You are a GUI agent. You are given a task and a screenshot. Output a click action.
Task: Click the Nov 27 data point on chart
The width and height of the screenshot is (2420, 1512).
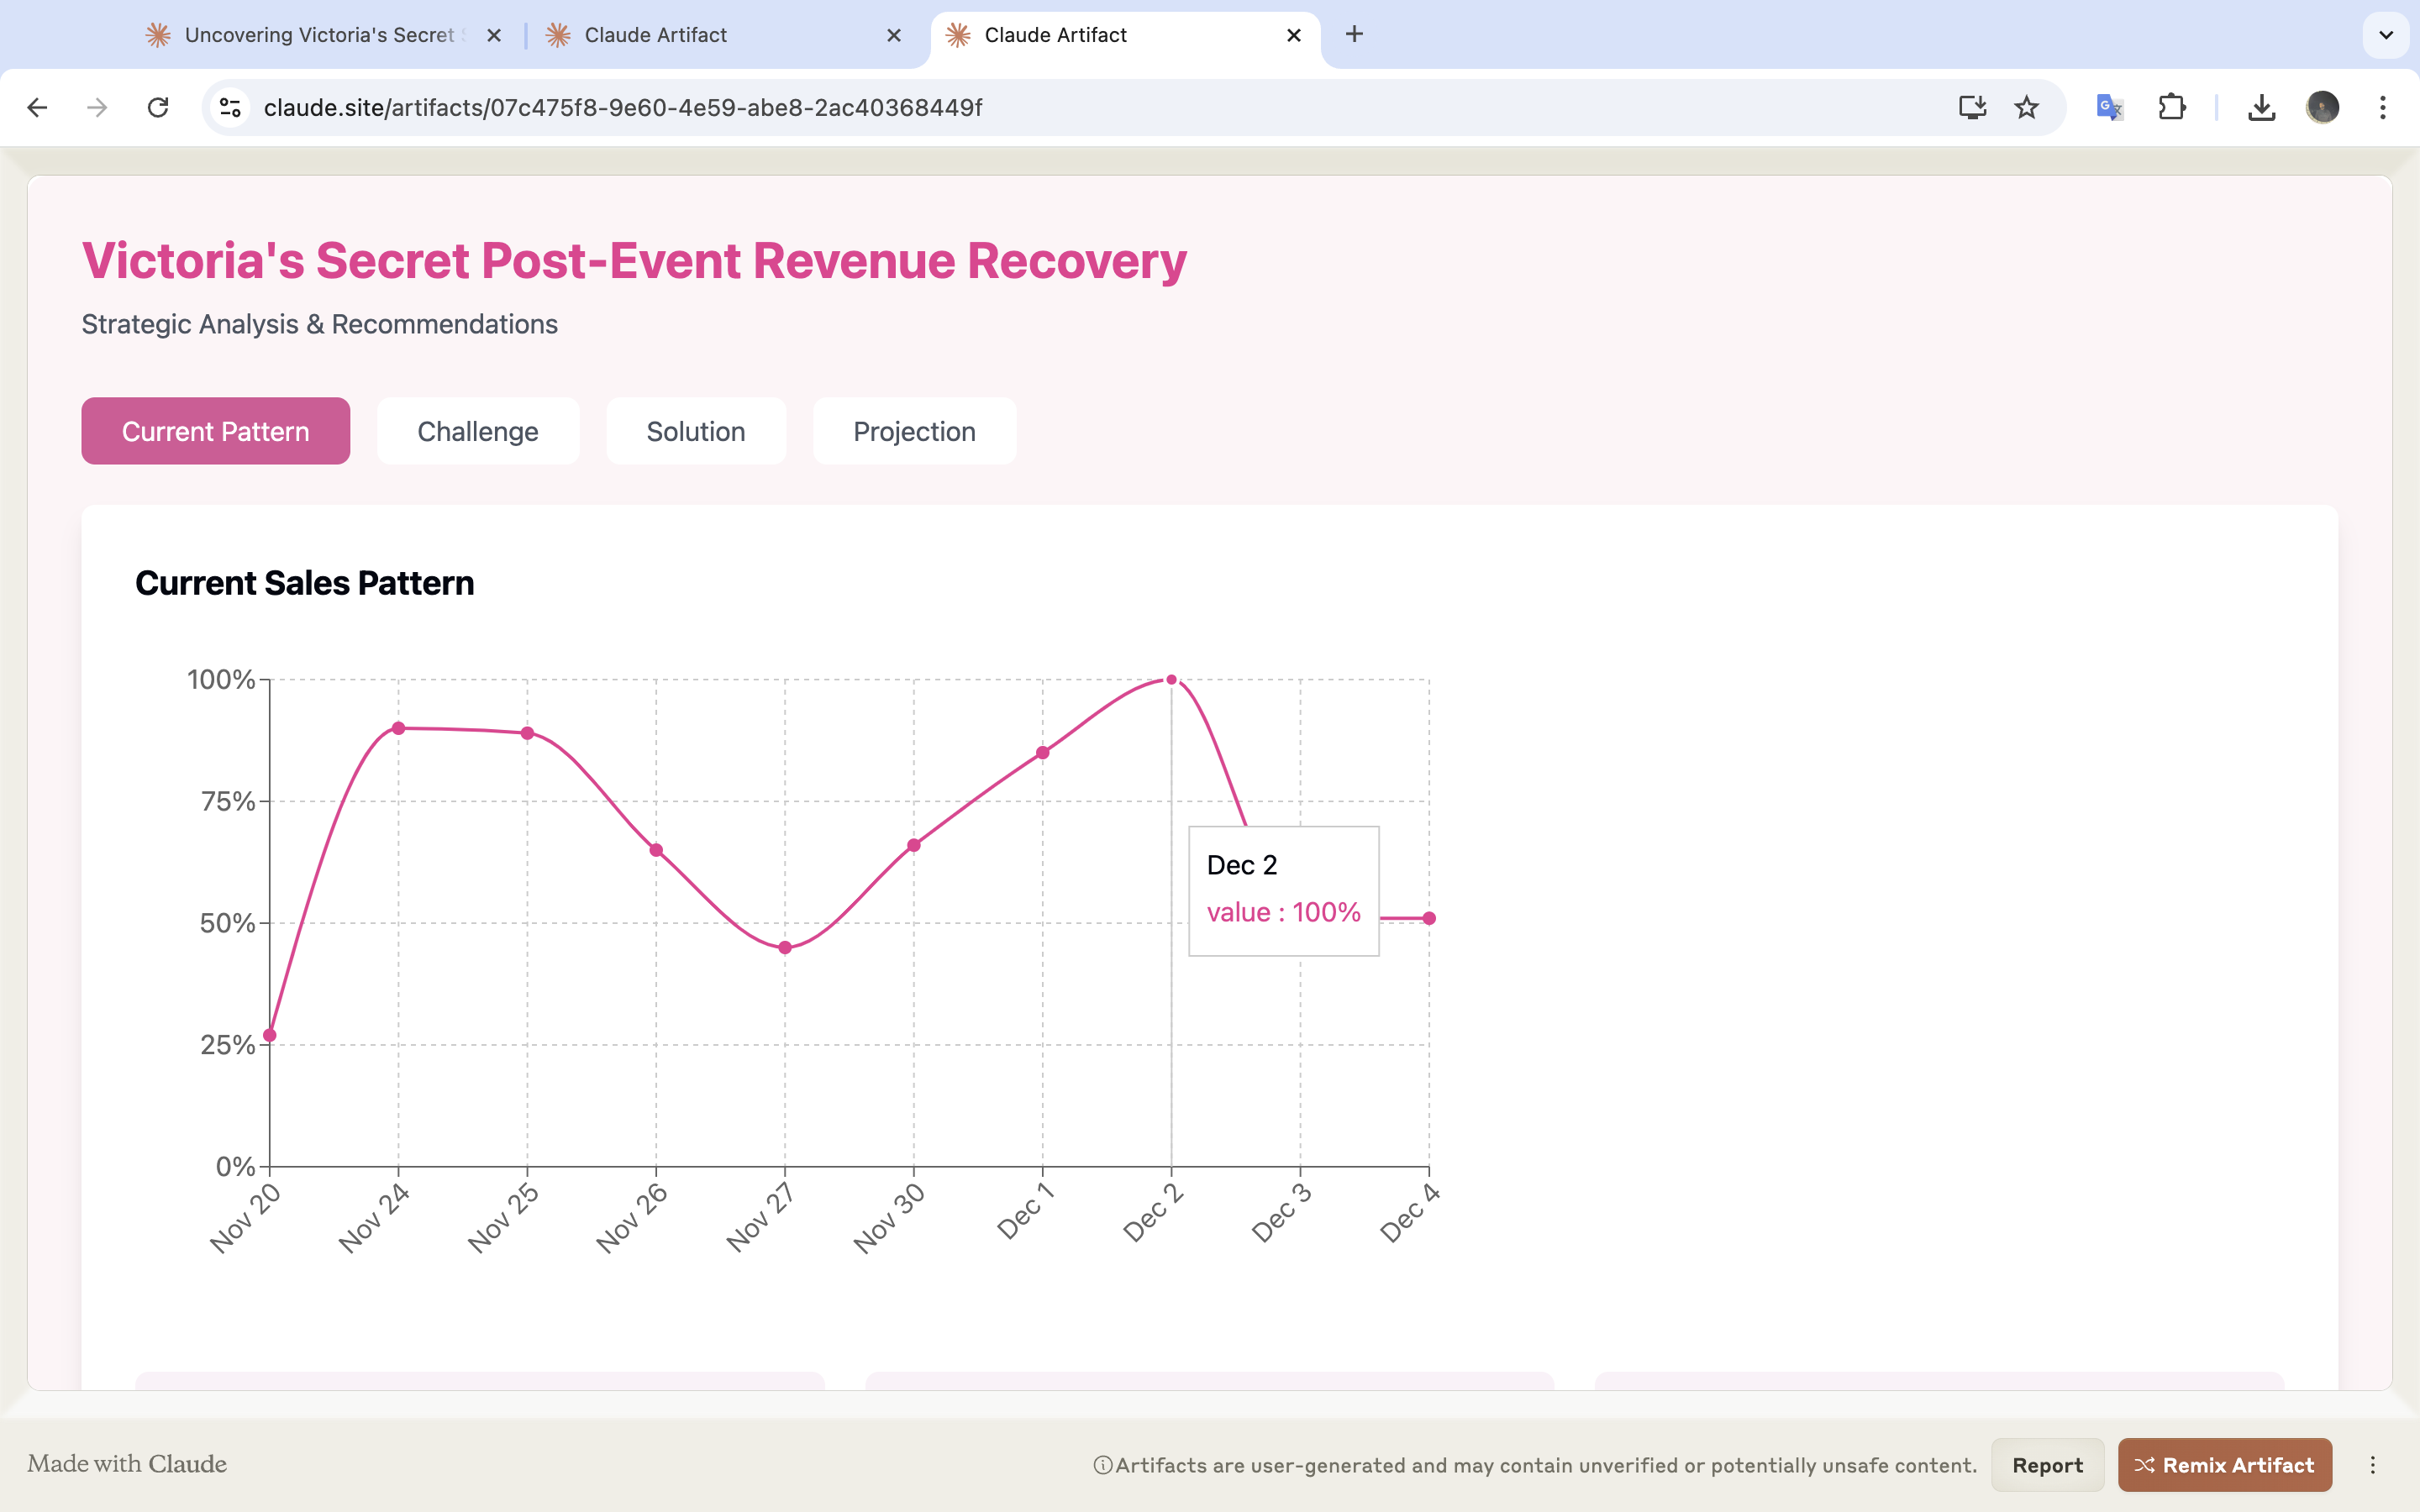click(x=785, y=947)
